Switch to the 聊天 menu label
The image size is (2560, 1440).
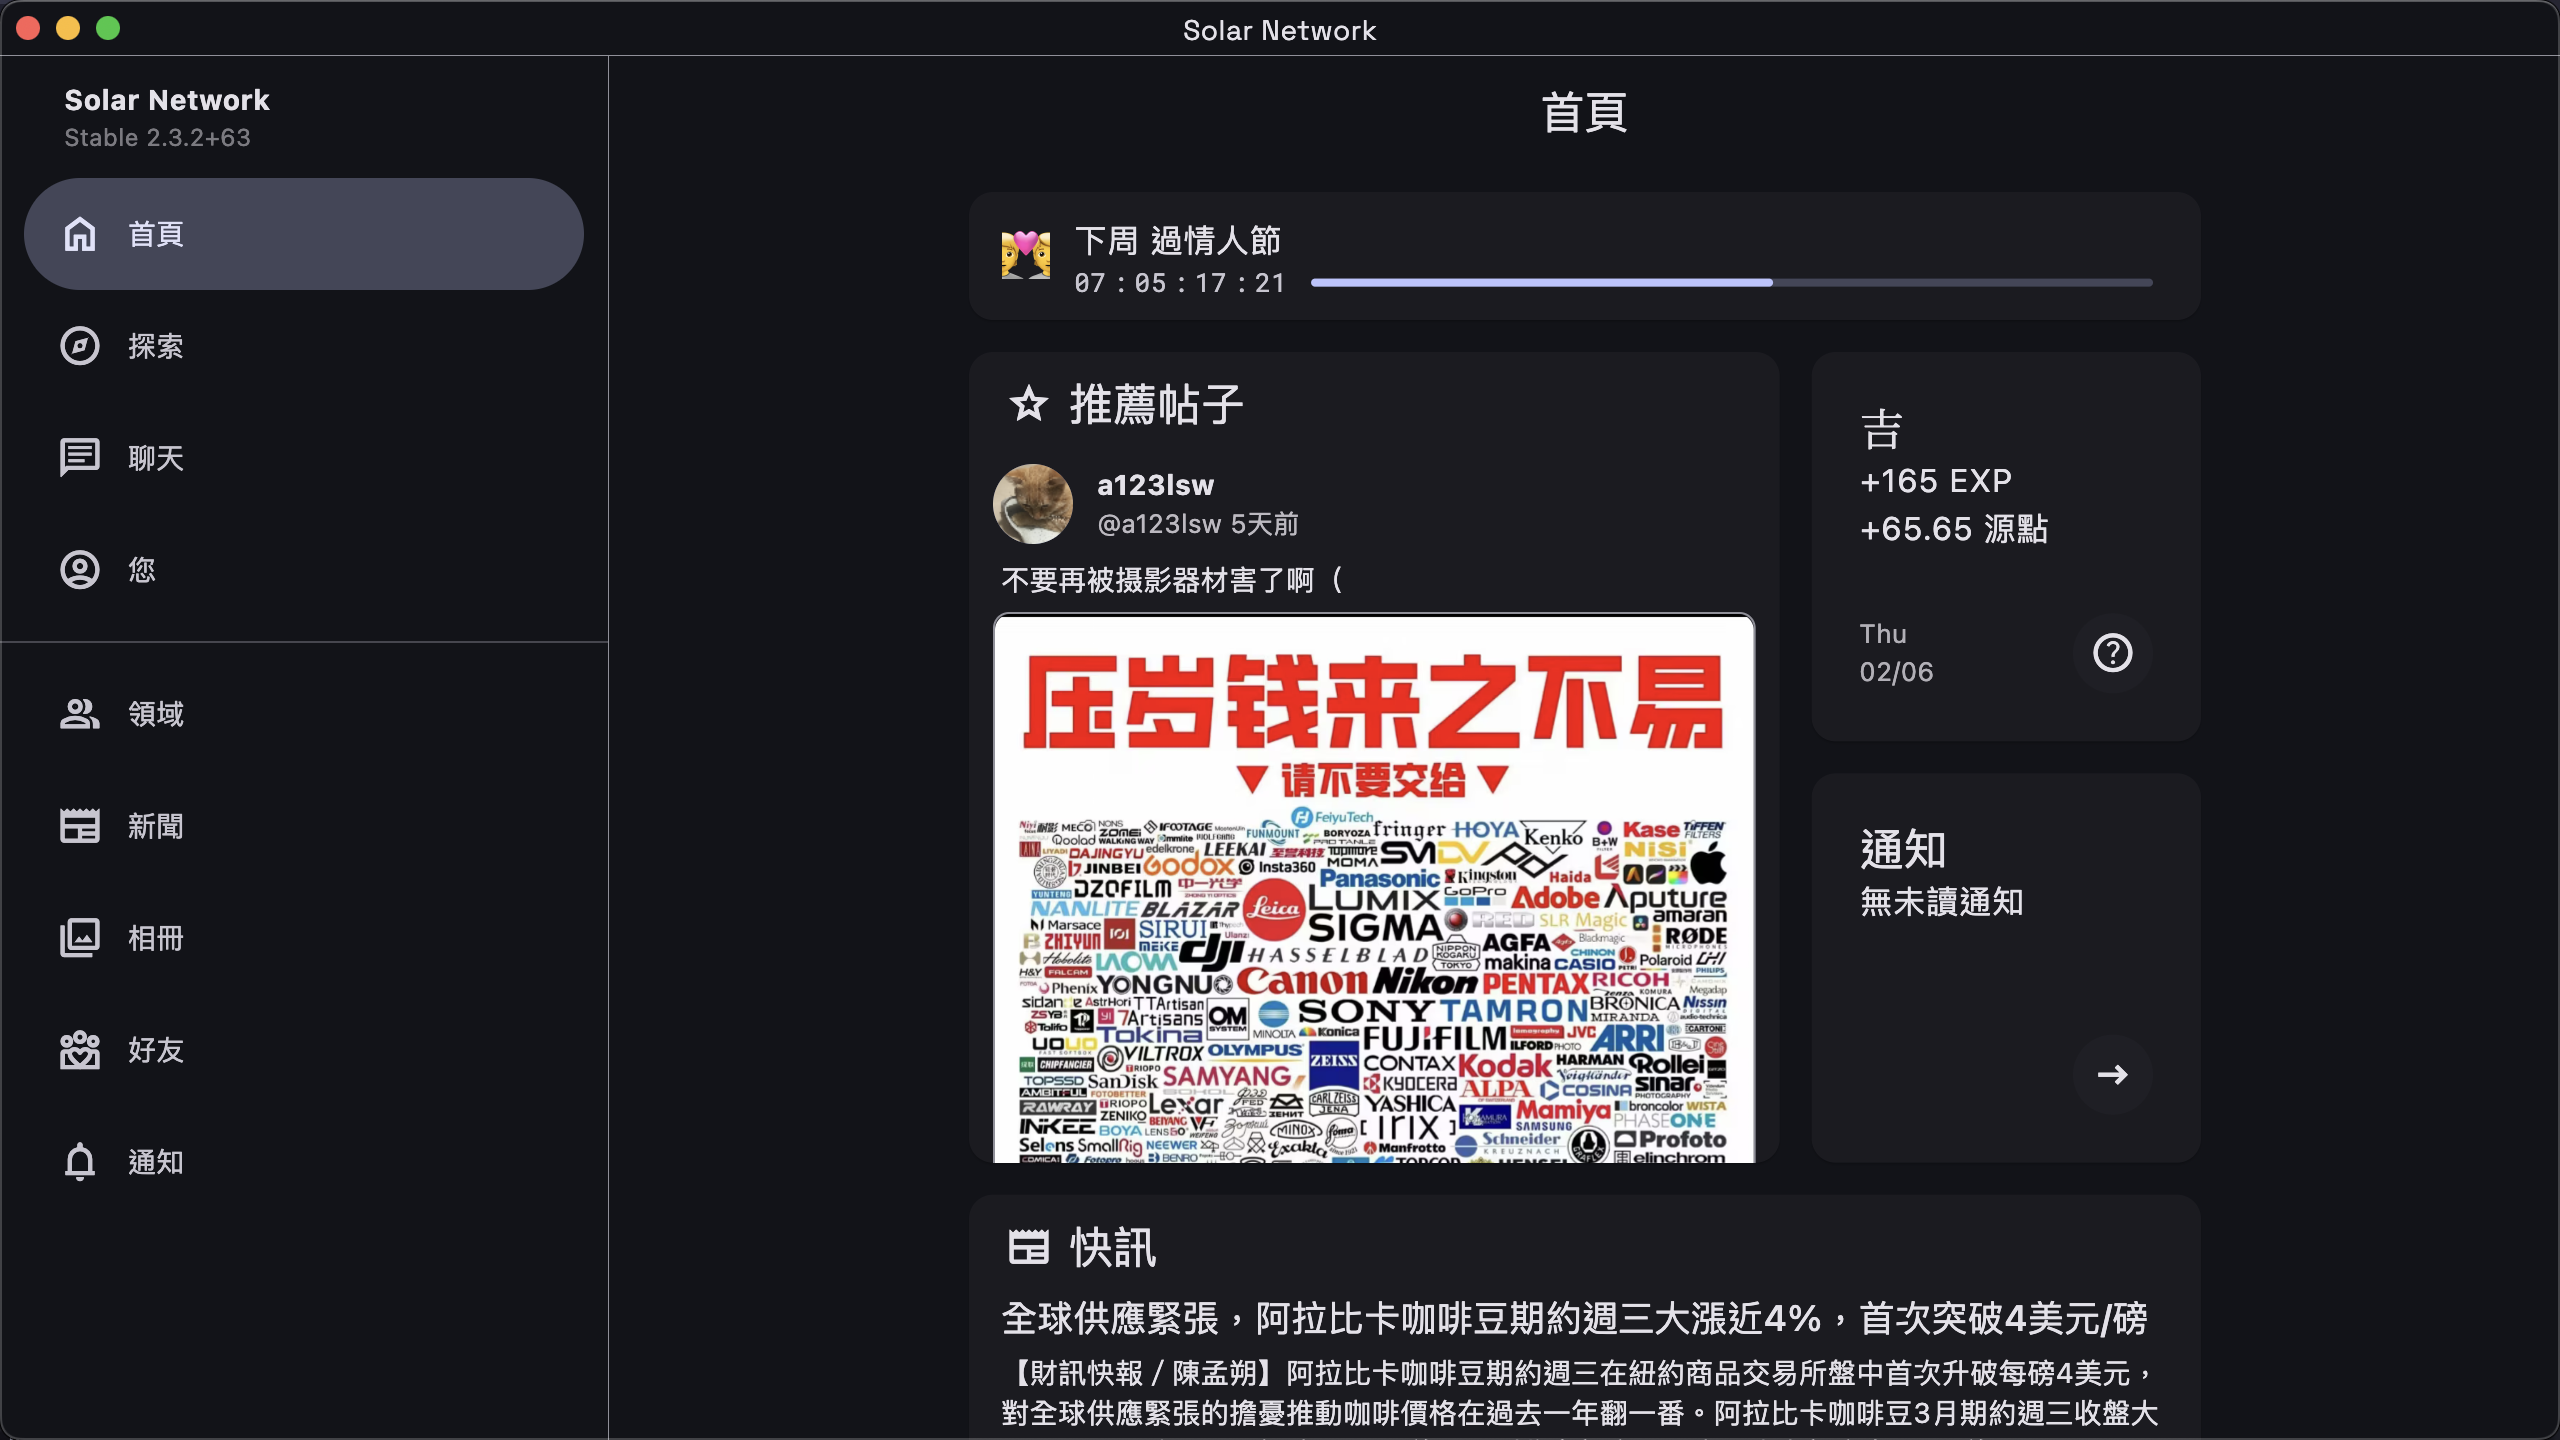point(156,458)
